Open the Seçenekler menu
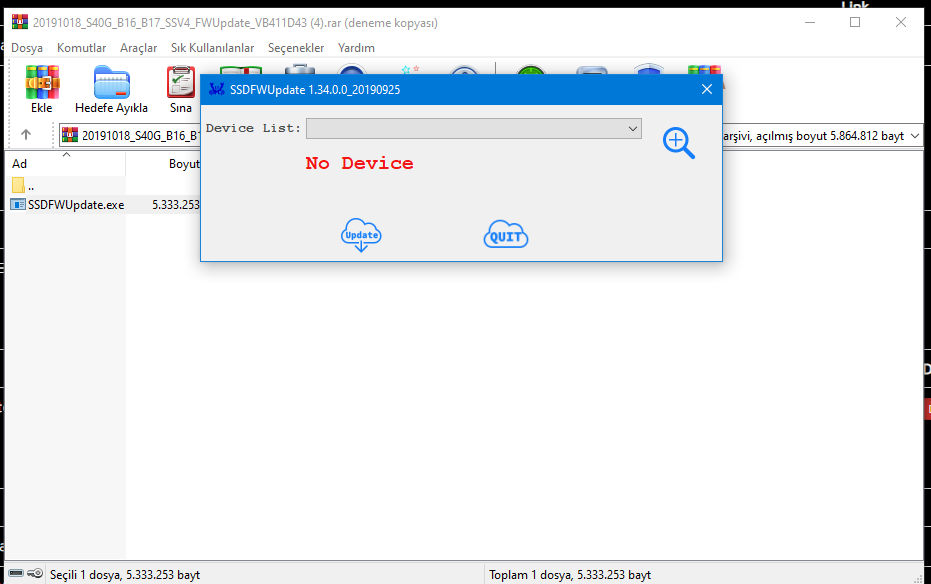The image size is (931, 584). click(296, 47)
